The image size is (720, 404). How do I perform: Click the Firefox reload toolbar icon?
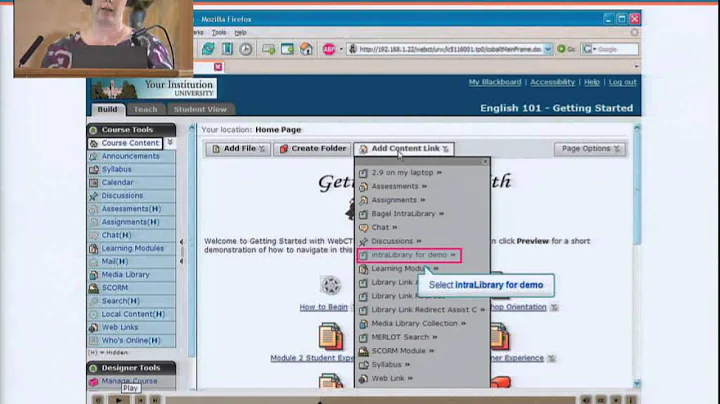(x=208, y=49)
